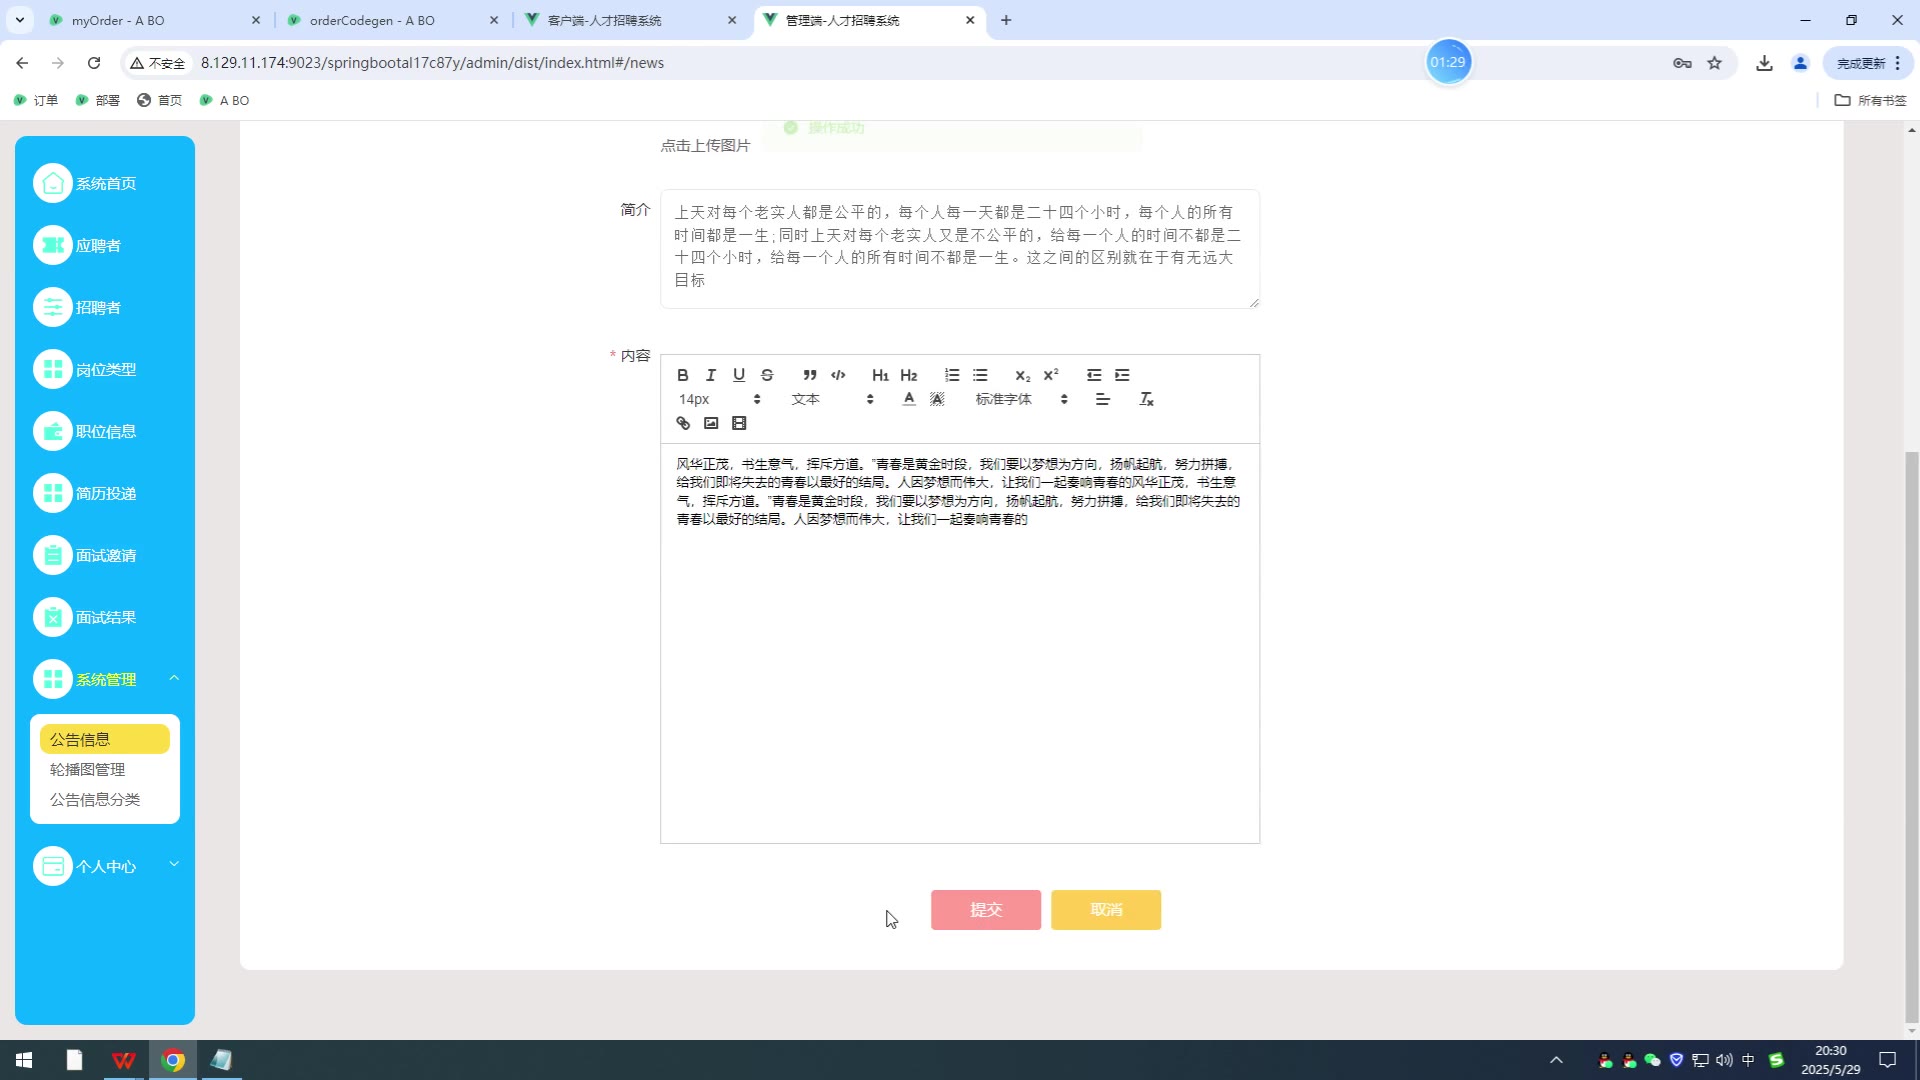Switch to the 客户端-人才招聘系统 tab
Image resolution: width=1920 pixels, height=1080 pixels.
click(604, 20)
